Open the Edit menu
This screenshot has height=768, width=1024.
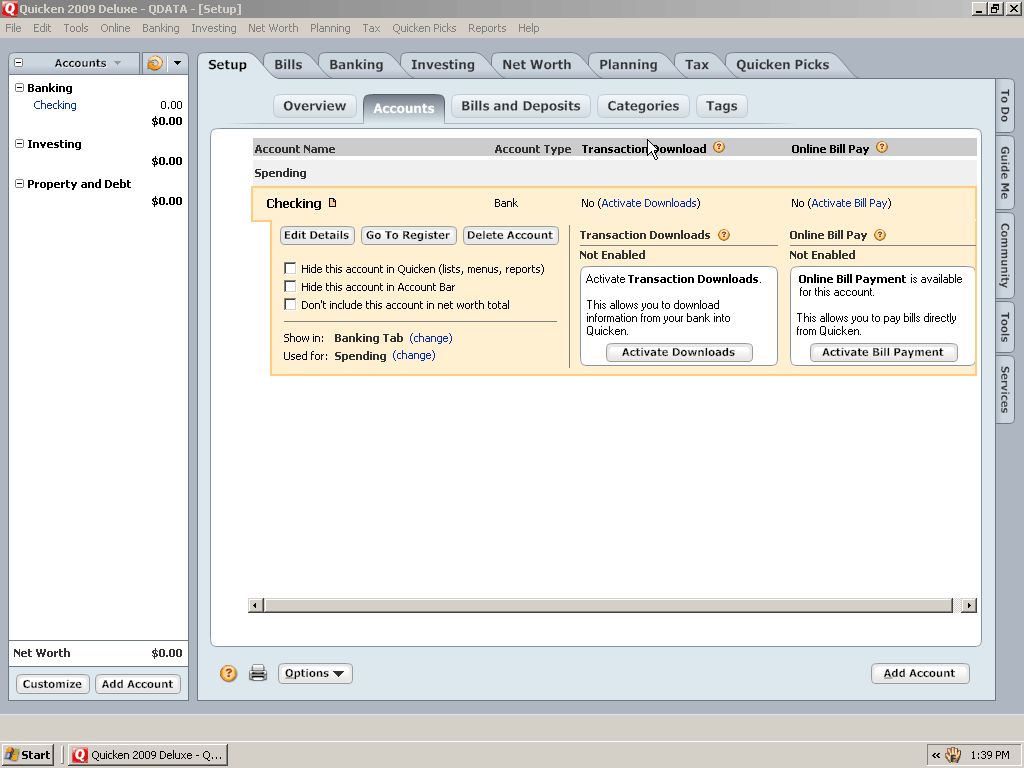[42, 28]
